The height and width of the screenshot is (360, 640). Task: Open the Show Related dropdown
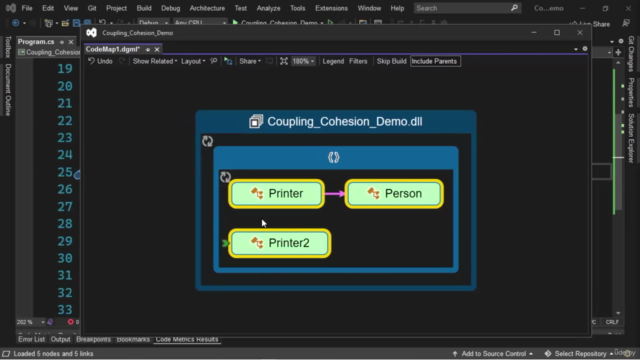pyautogui.click(x=155, y=61)
